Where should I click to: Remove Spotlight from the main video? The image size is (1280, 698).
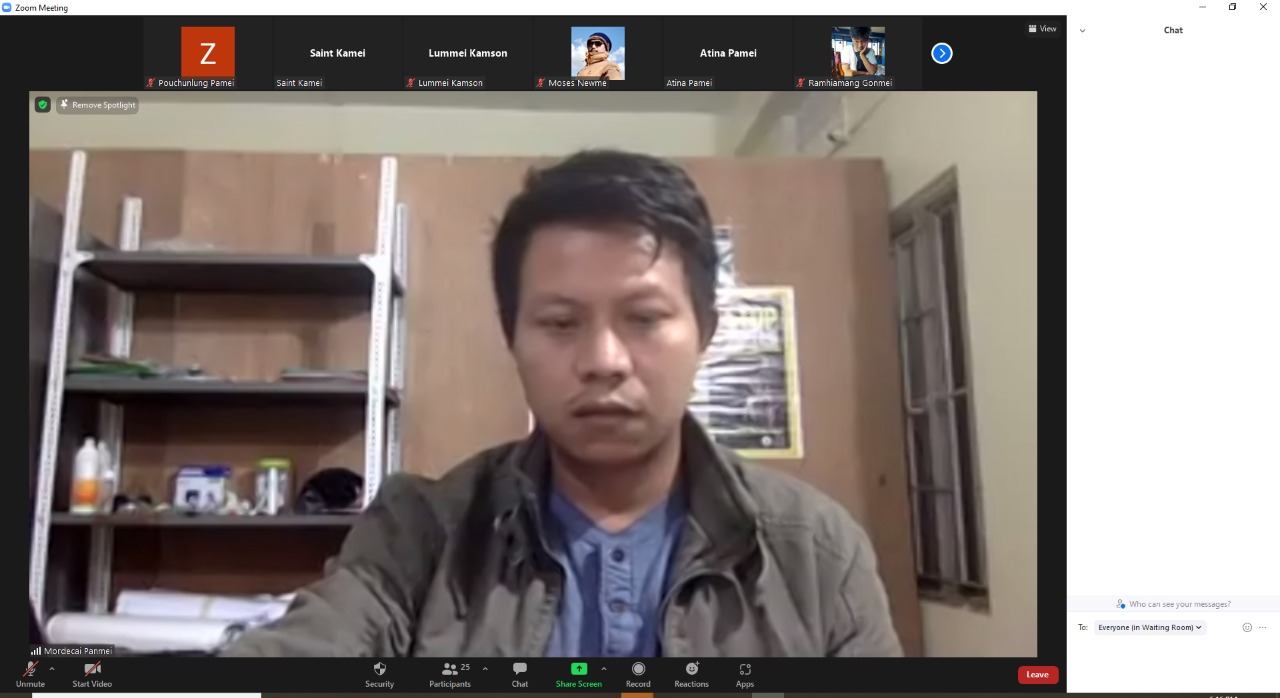point(98,105)
